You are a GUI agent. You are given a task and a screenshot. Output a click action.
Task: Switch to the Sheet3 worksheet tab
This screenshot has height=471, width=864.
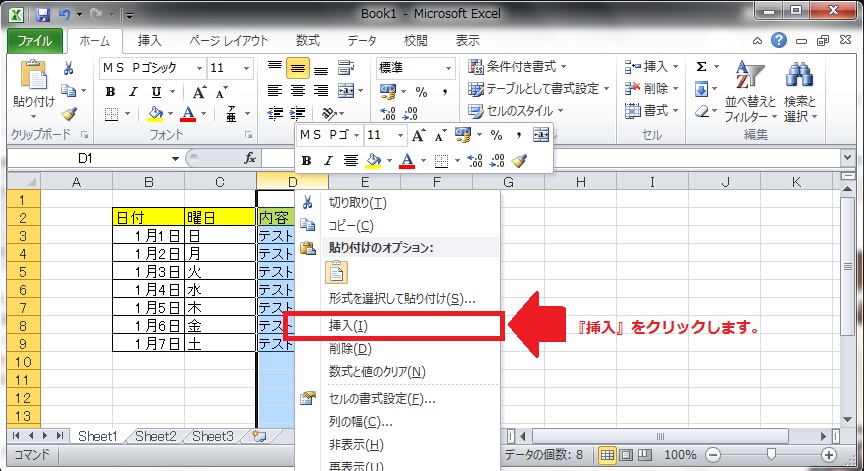click(x=213, y=436)
